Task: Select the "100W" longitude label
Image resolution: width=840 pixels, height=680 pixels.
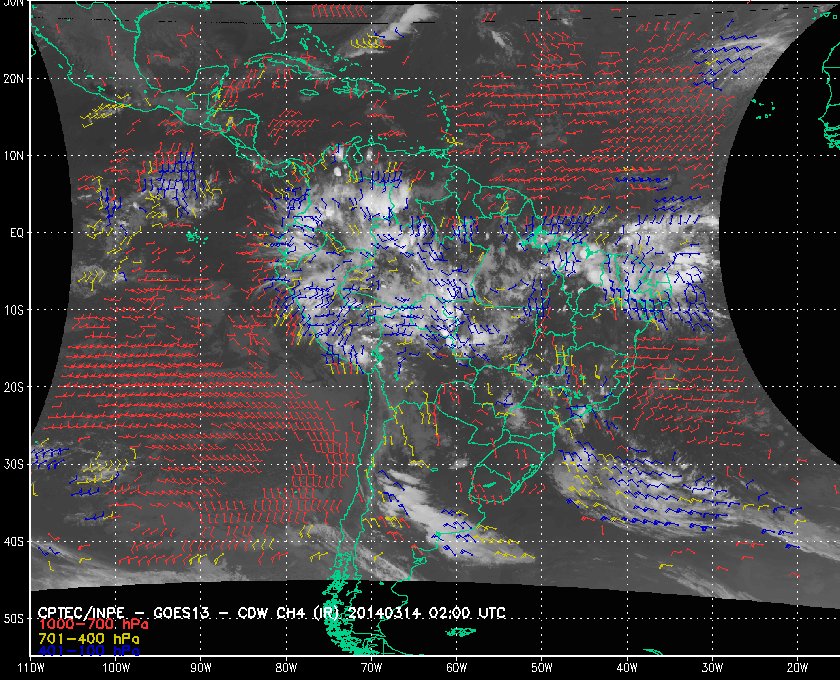Action: (x=116, y=668)
